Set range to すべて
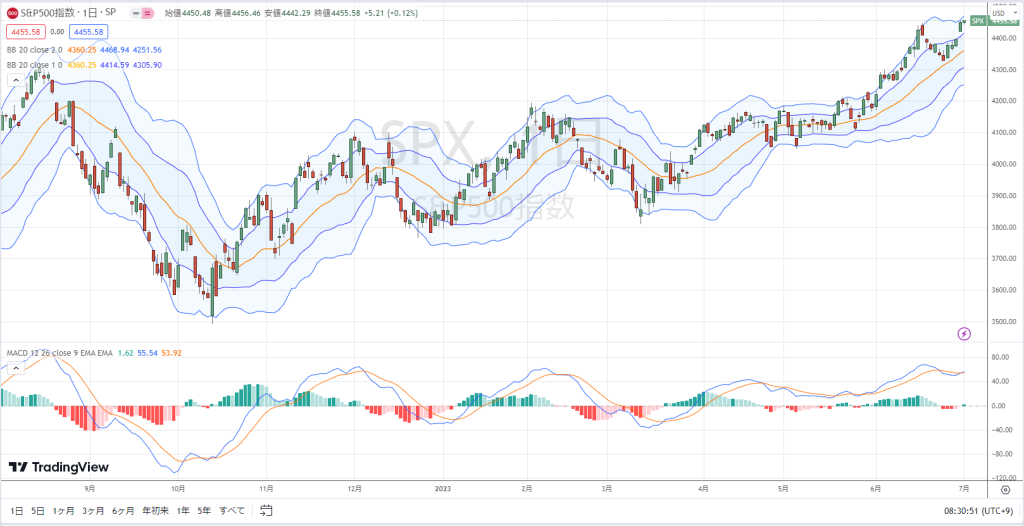 pos(232,510)
